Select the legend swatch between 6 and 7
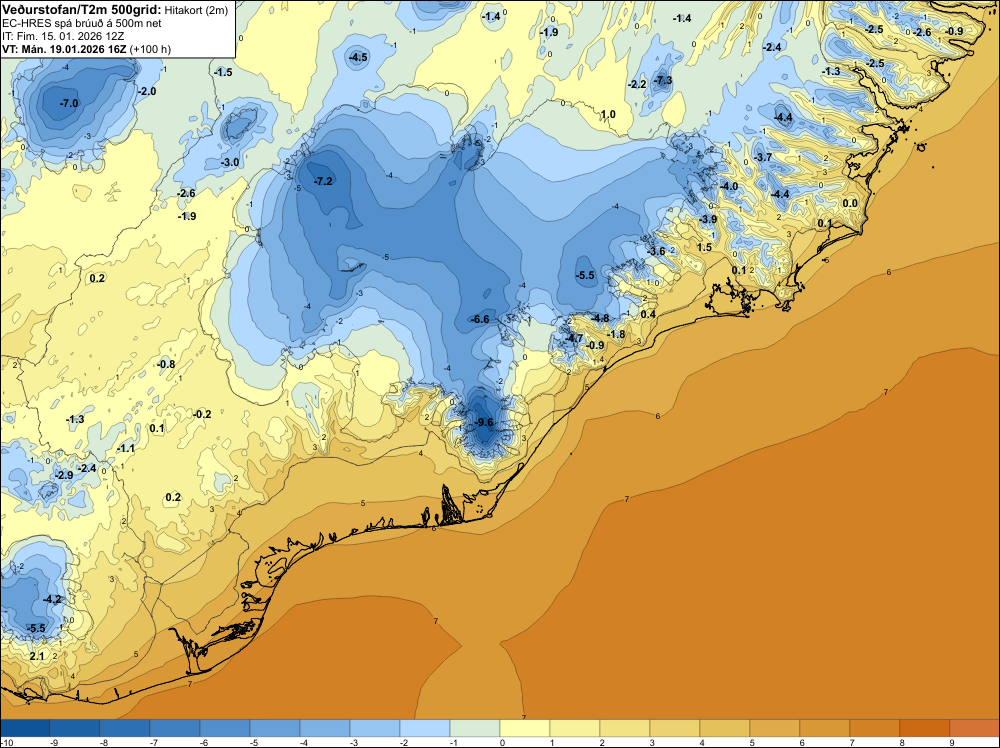The image size is (1000, 748). coord(825,728)
